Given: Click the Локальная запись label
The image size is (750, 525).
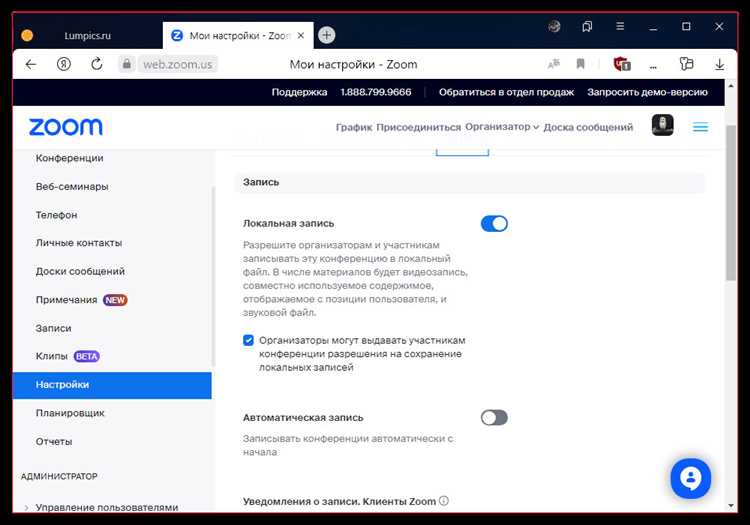Looking at the screenshot, I should tap(288, 223).
